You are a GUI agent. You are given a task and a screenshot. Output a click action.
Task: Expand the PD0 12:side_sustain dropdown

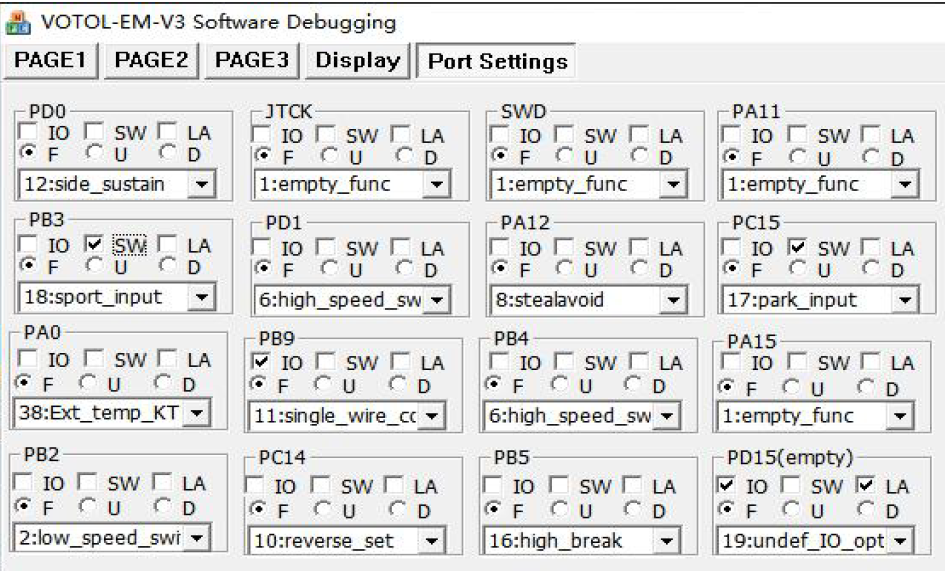203,184
